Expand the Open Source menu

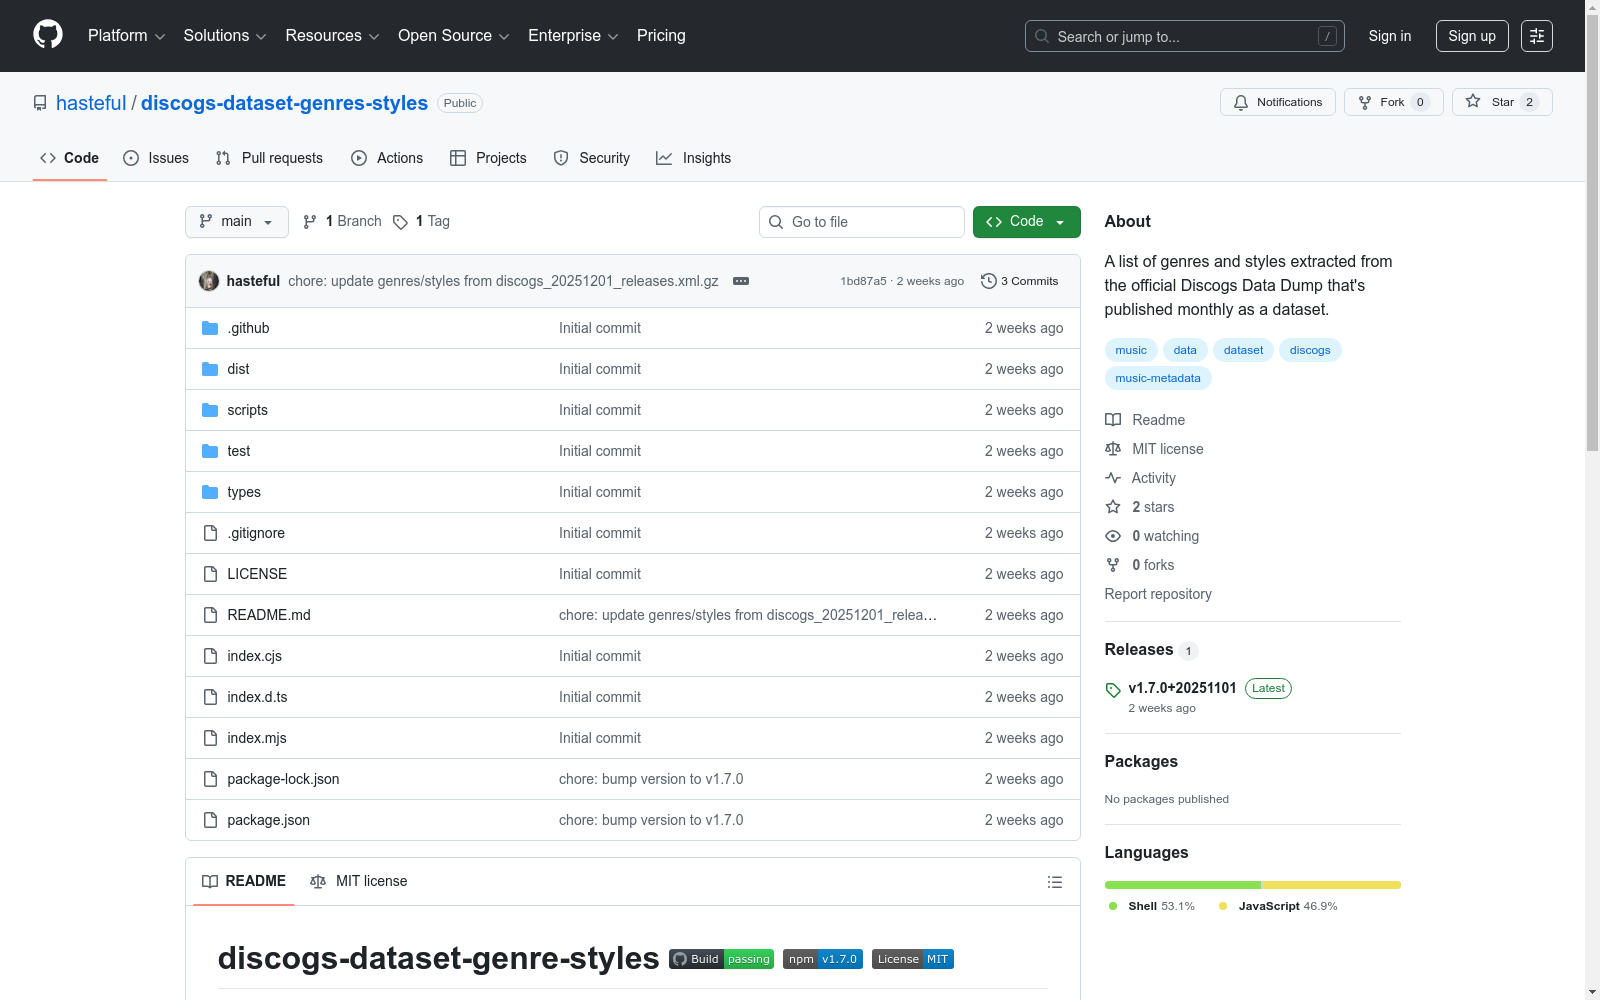(x=454, y=36)
